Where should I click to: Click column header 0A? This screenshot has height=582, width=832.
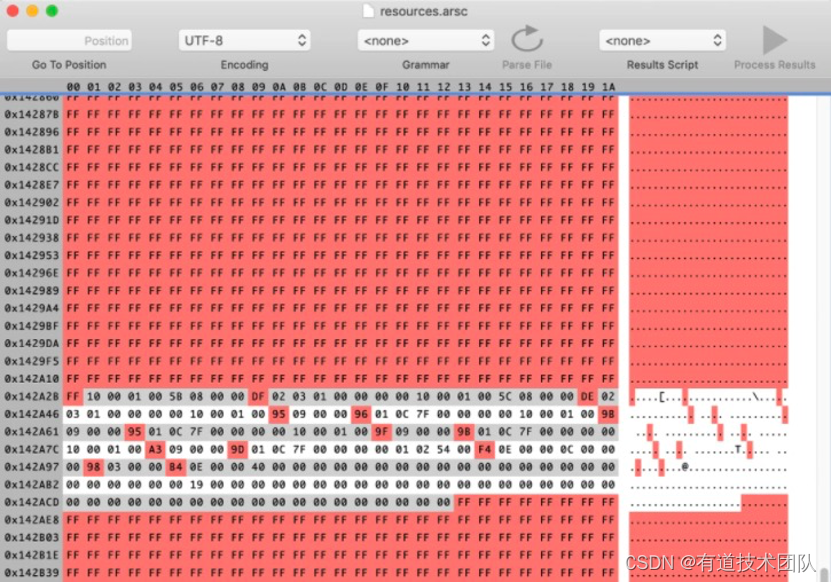click(x=279, y=86)
